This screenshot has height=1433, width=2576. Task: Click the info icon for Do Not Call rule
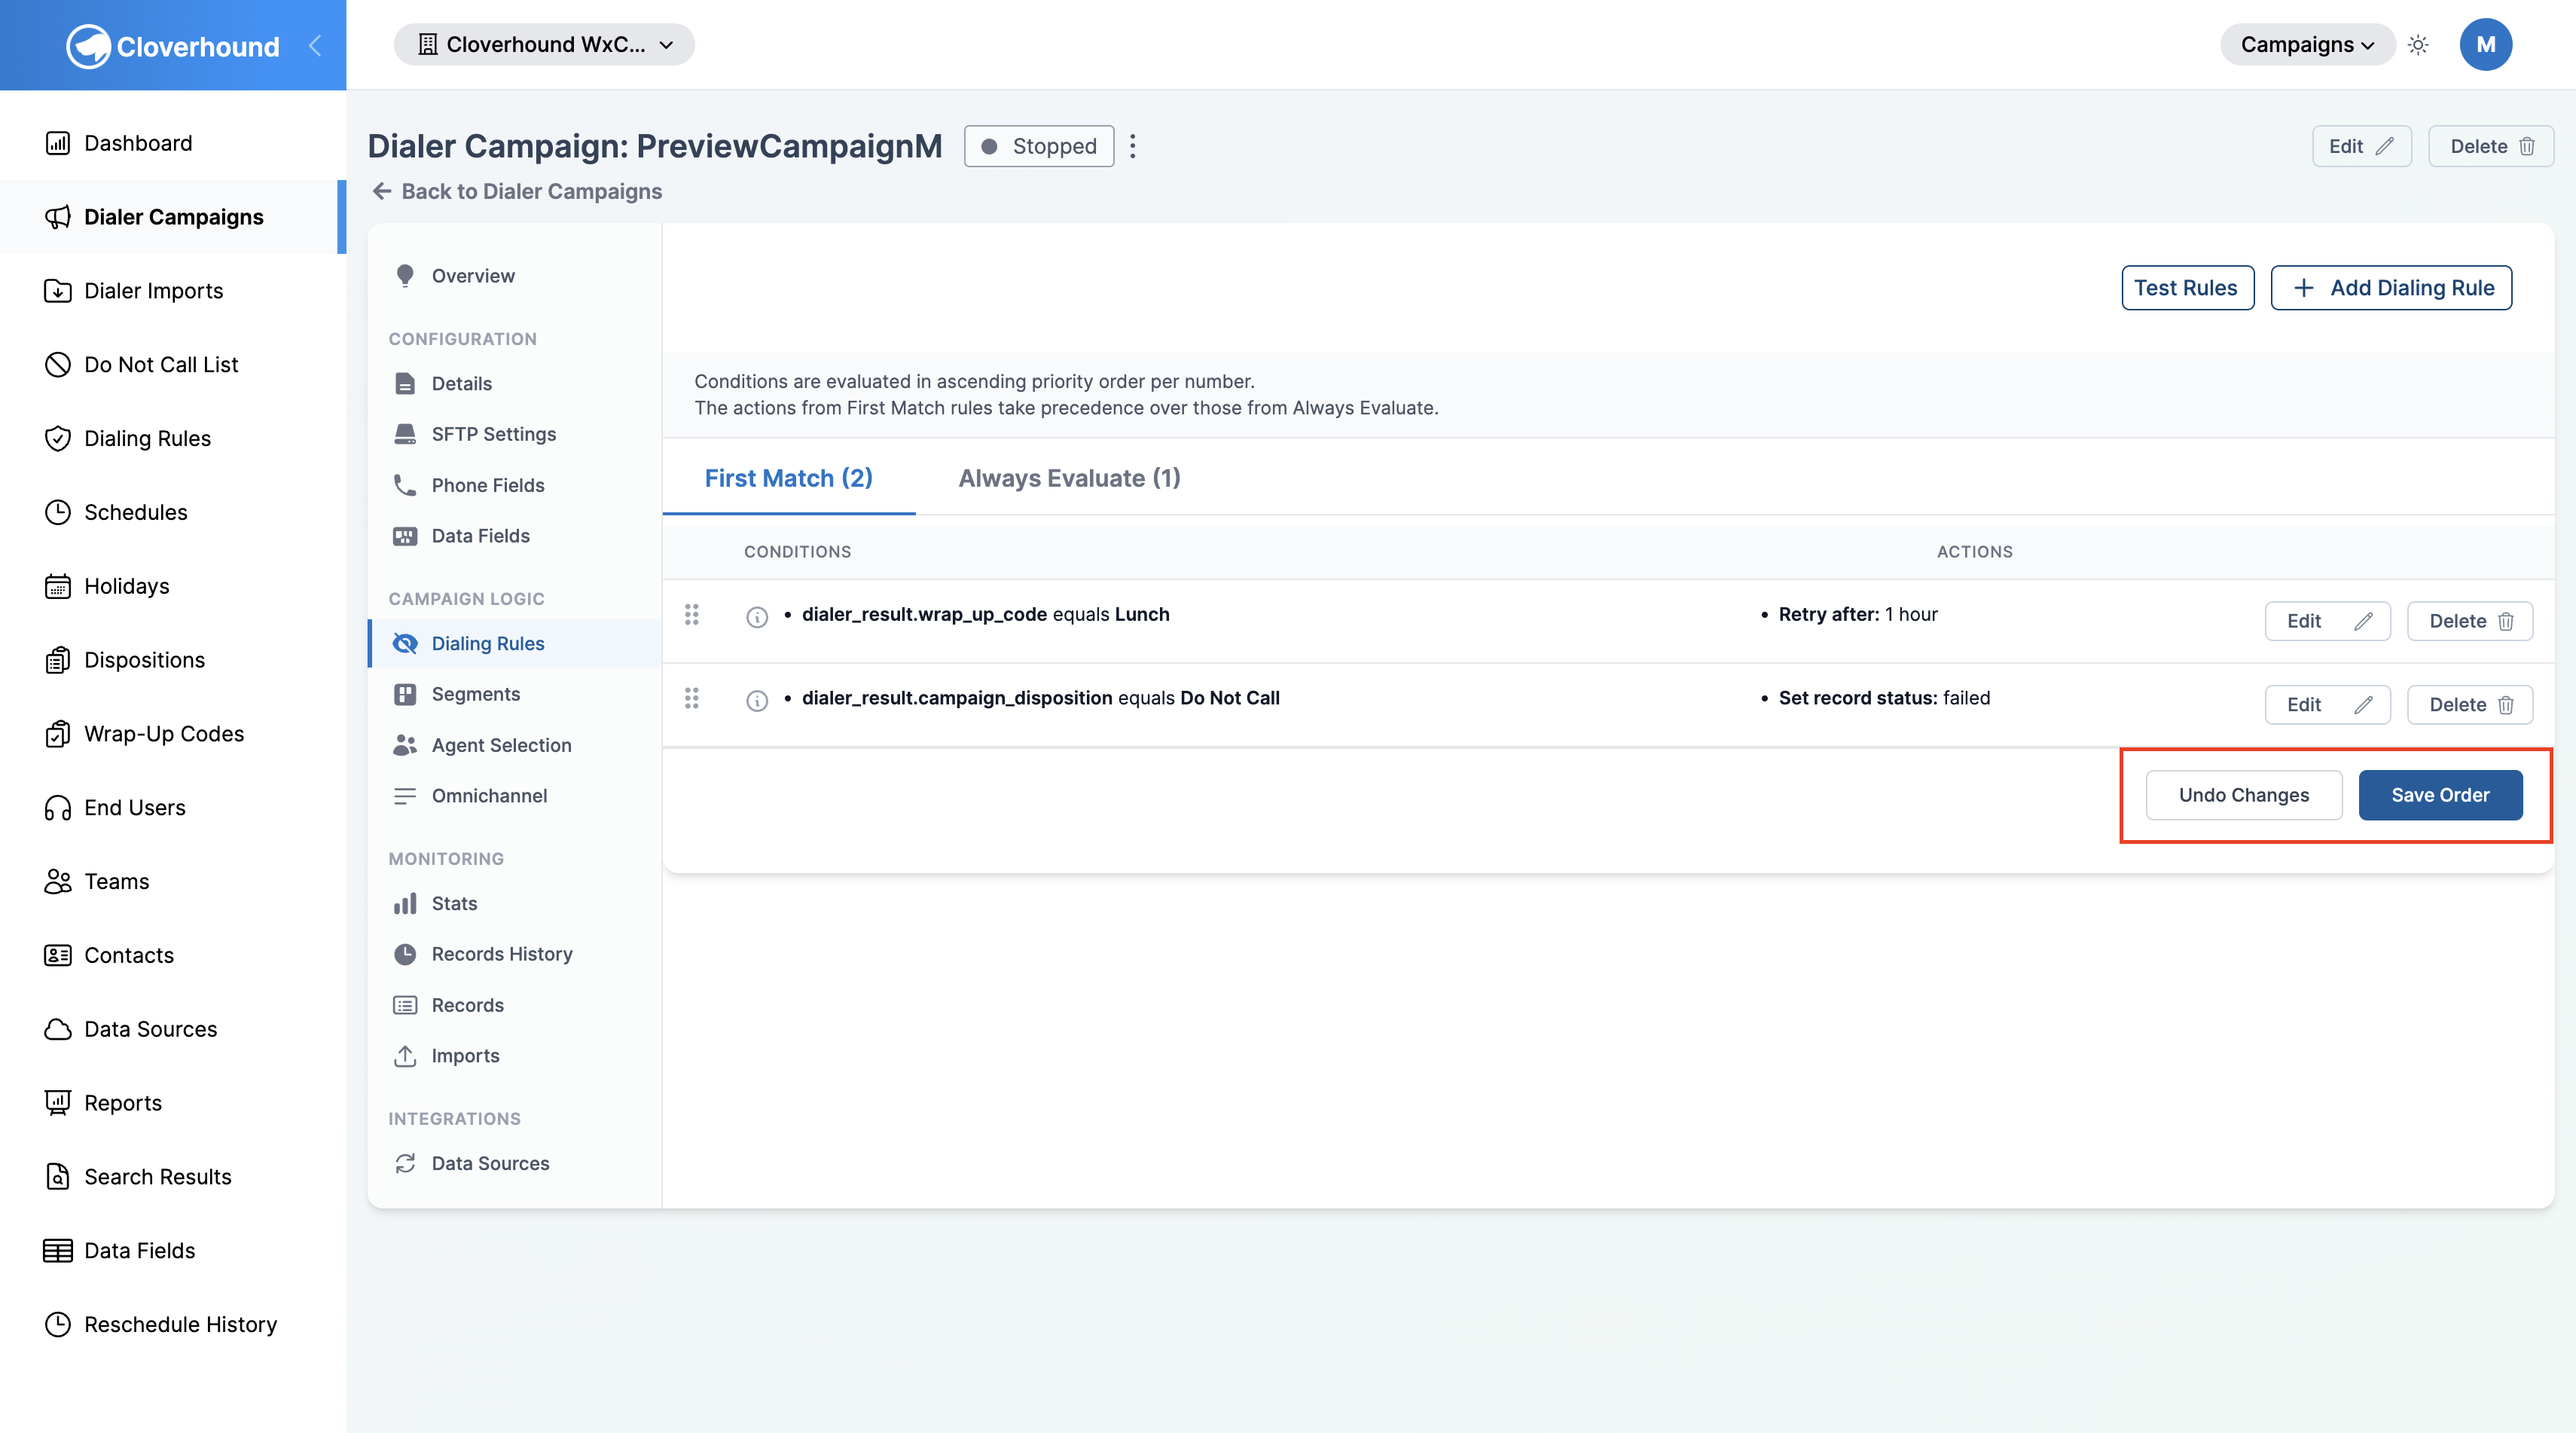point(757,701)
